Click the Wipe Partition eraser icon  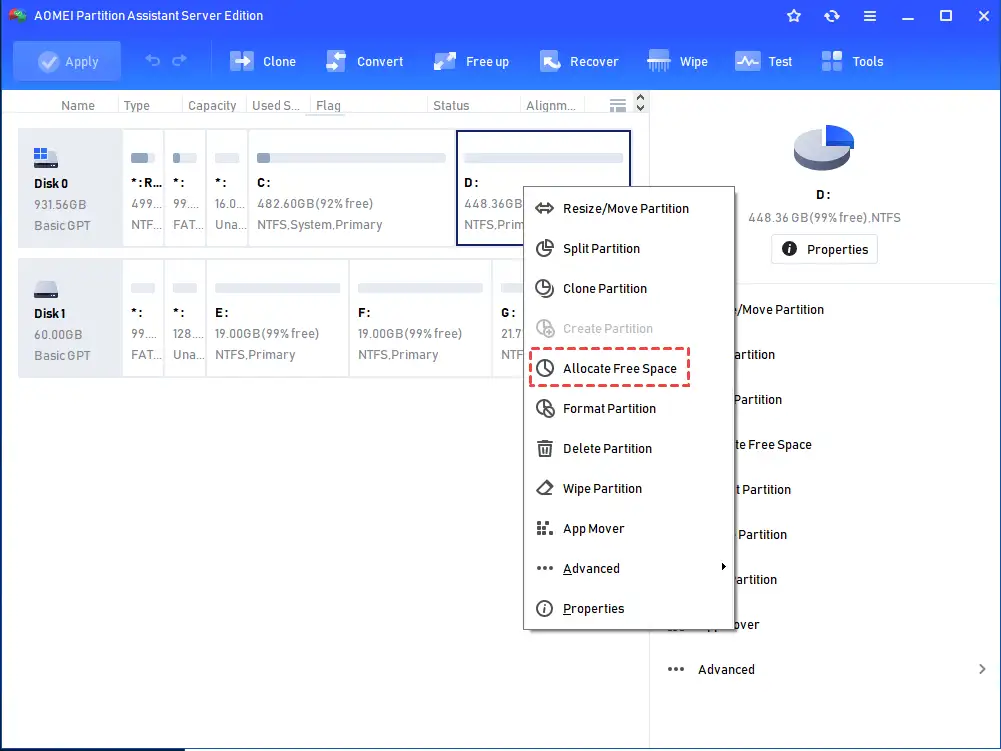[545, 489]
